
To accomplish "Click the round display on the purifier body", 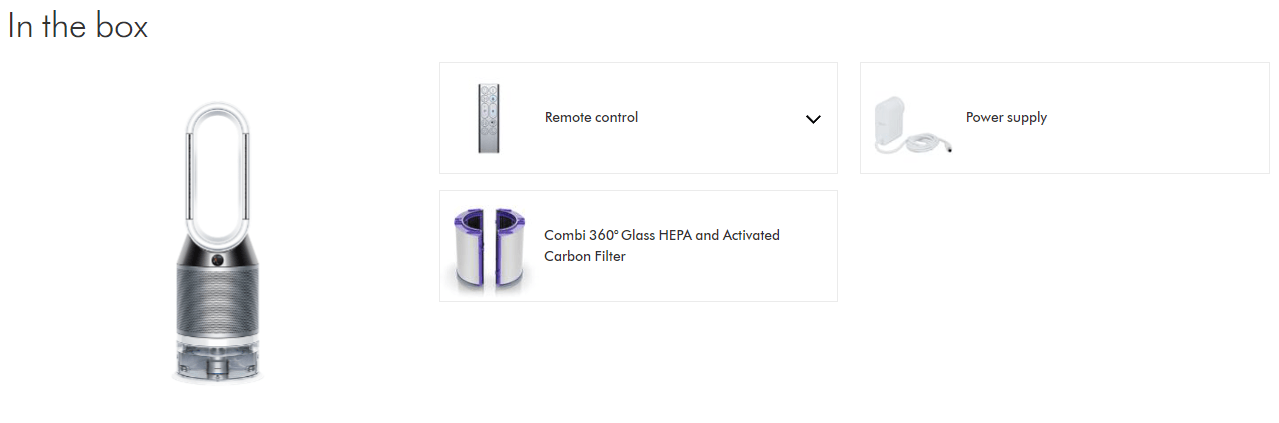I will pos(216,259).
